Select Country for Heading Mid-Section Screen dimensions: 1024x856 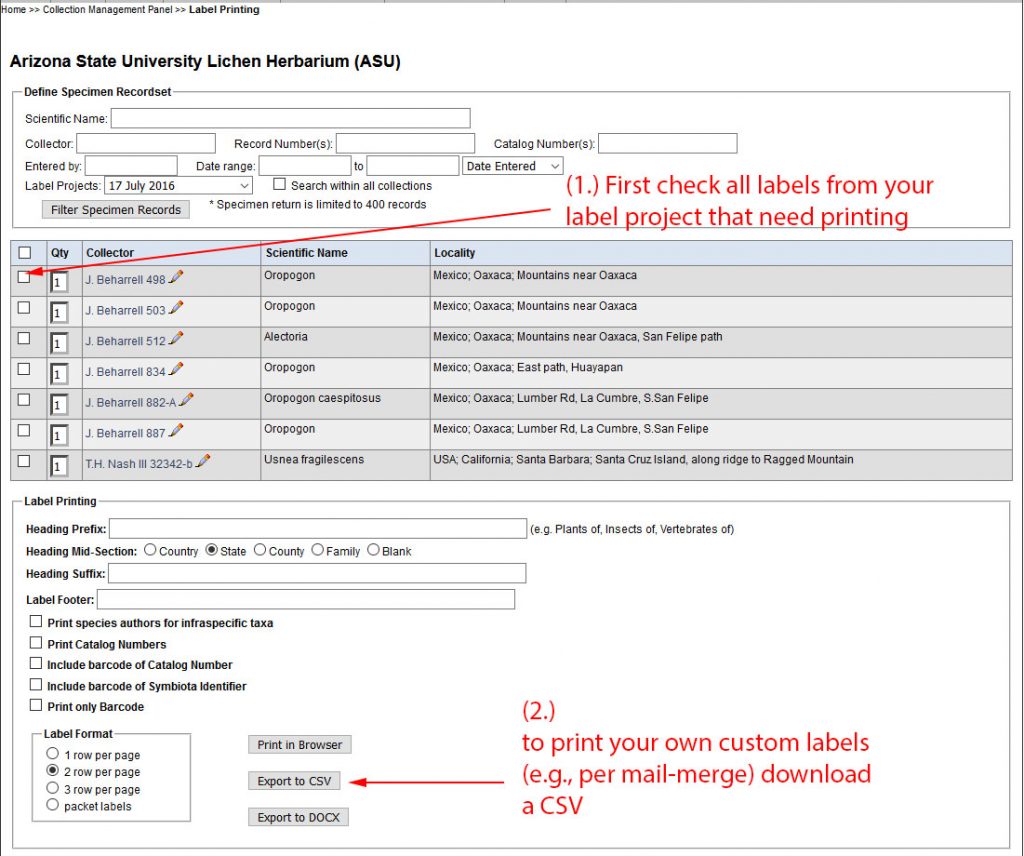tap(150, 550)
